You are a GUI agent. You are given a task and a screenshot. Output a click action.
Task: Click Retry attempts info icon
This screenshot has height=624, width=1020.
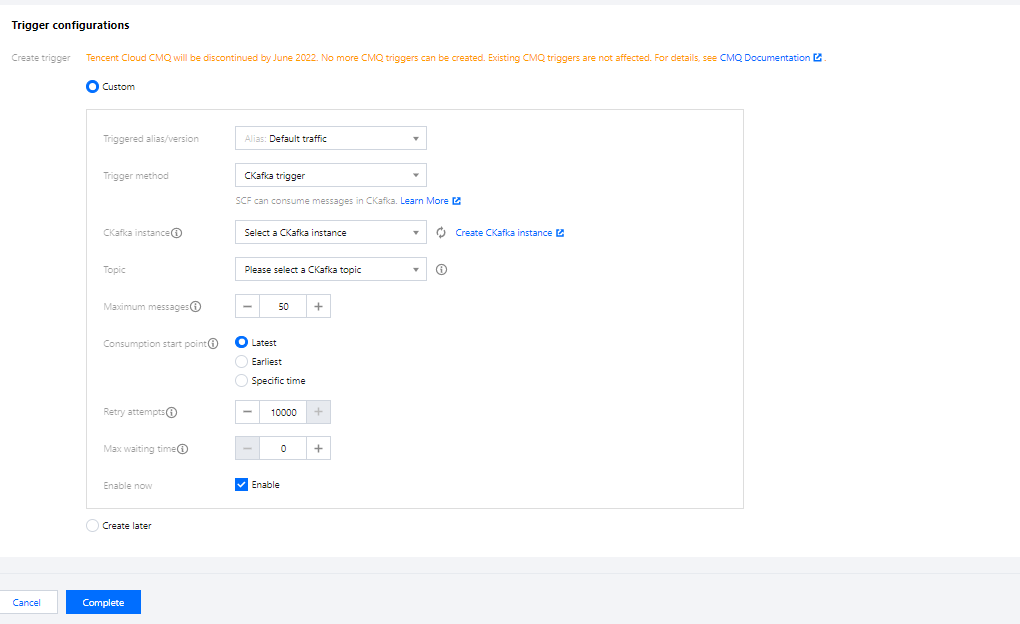pyautogui.click(x=172, y=412)
